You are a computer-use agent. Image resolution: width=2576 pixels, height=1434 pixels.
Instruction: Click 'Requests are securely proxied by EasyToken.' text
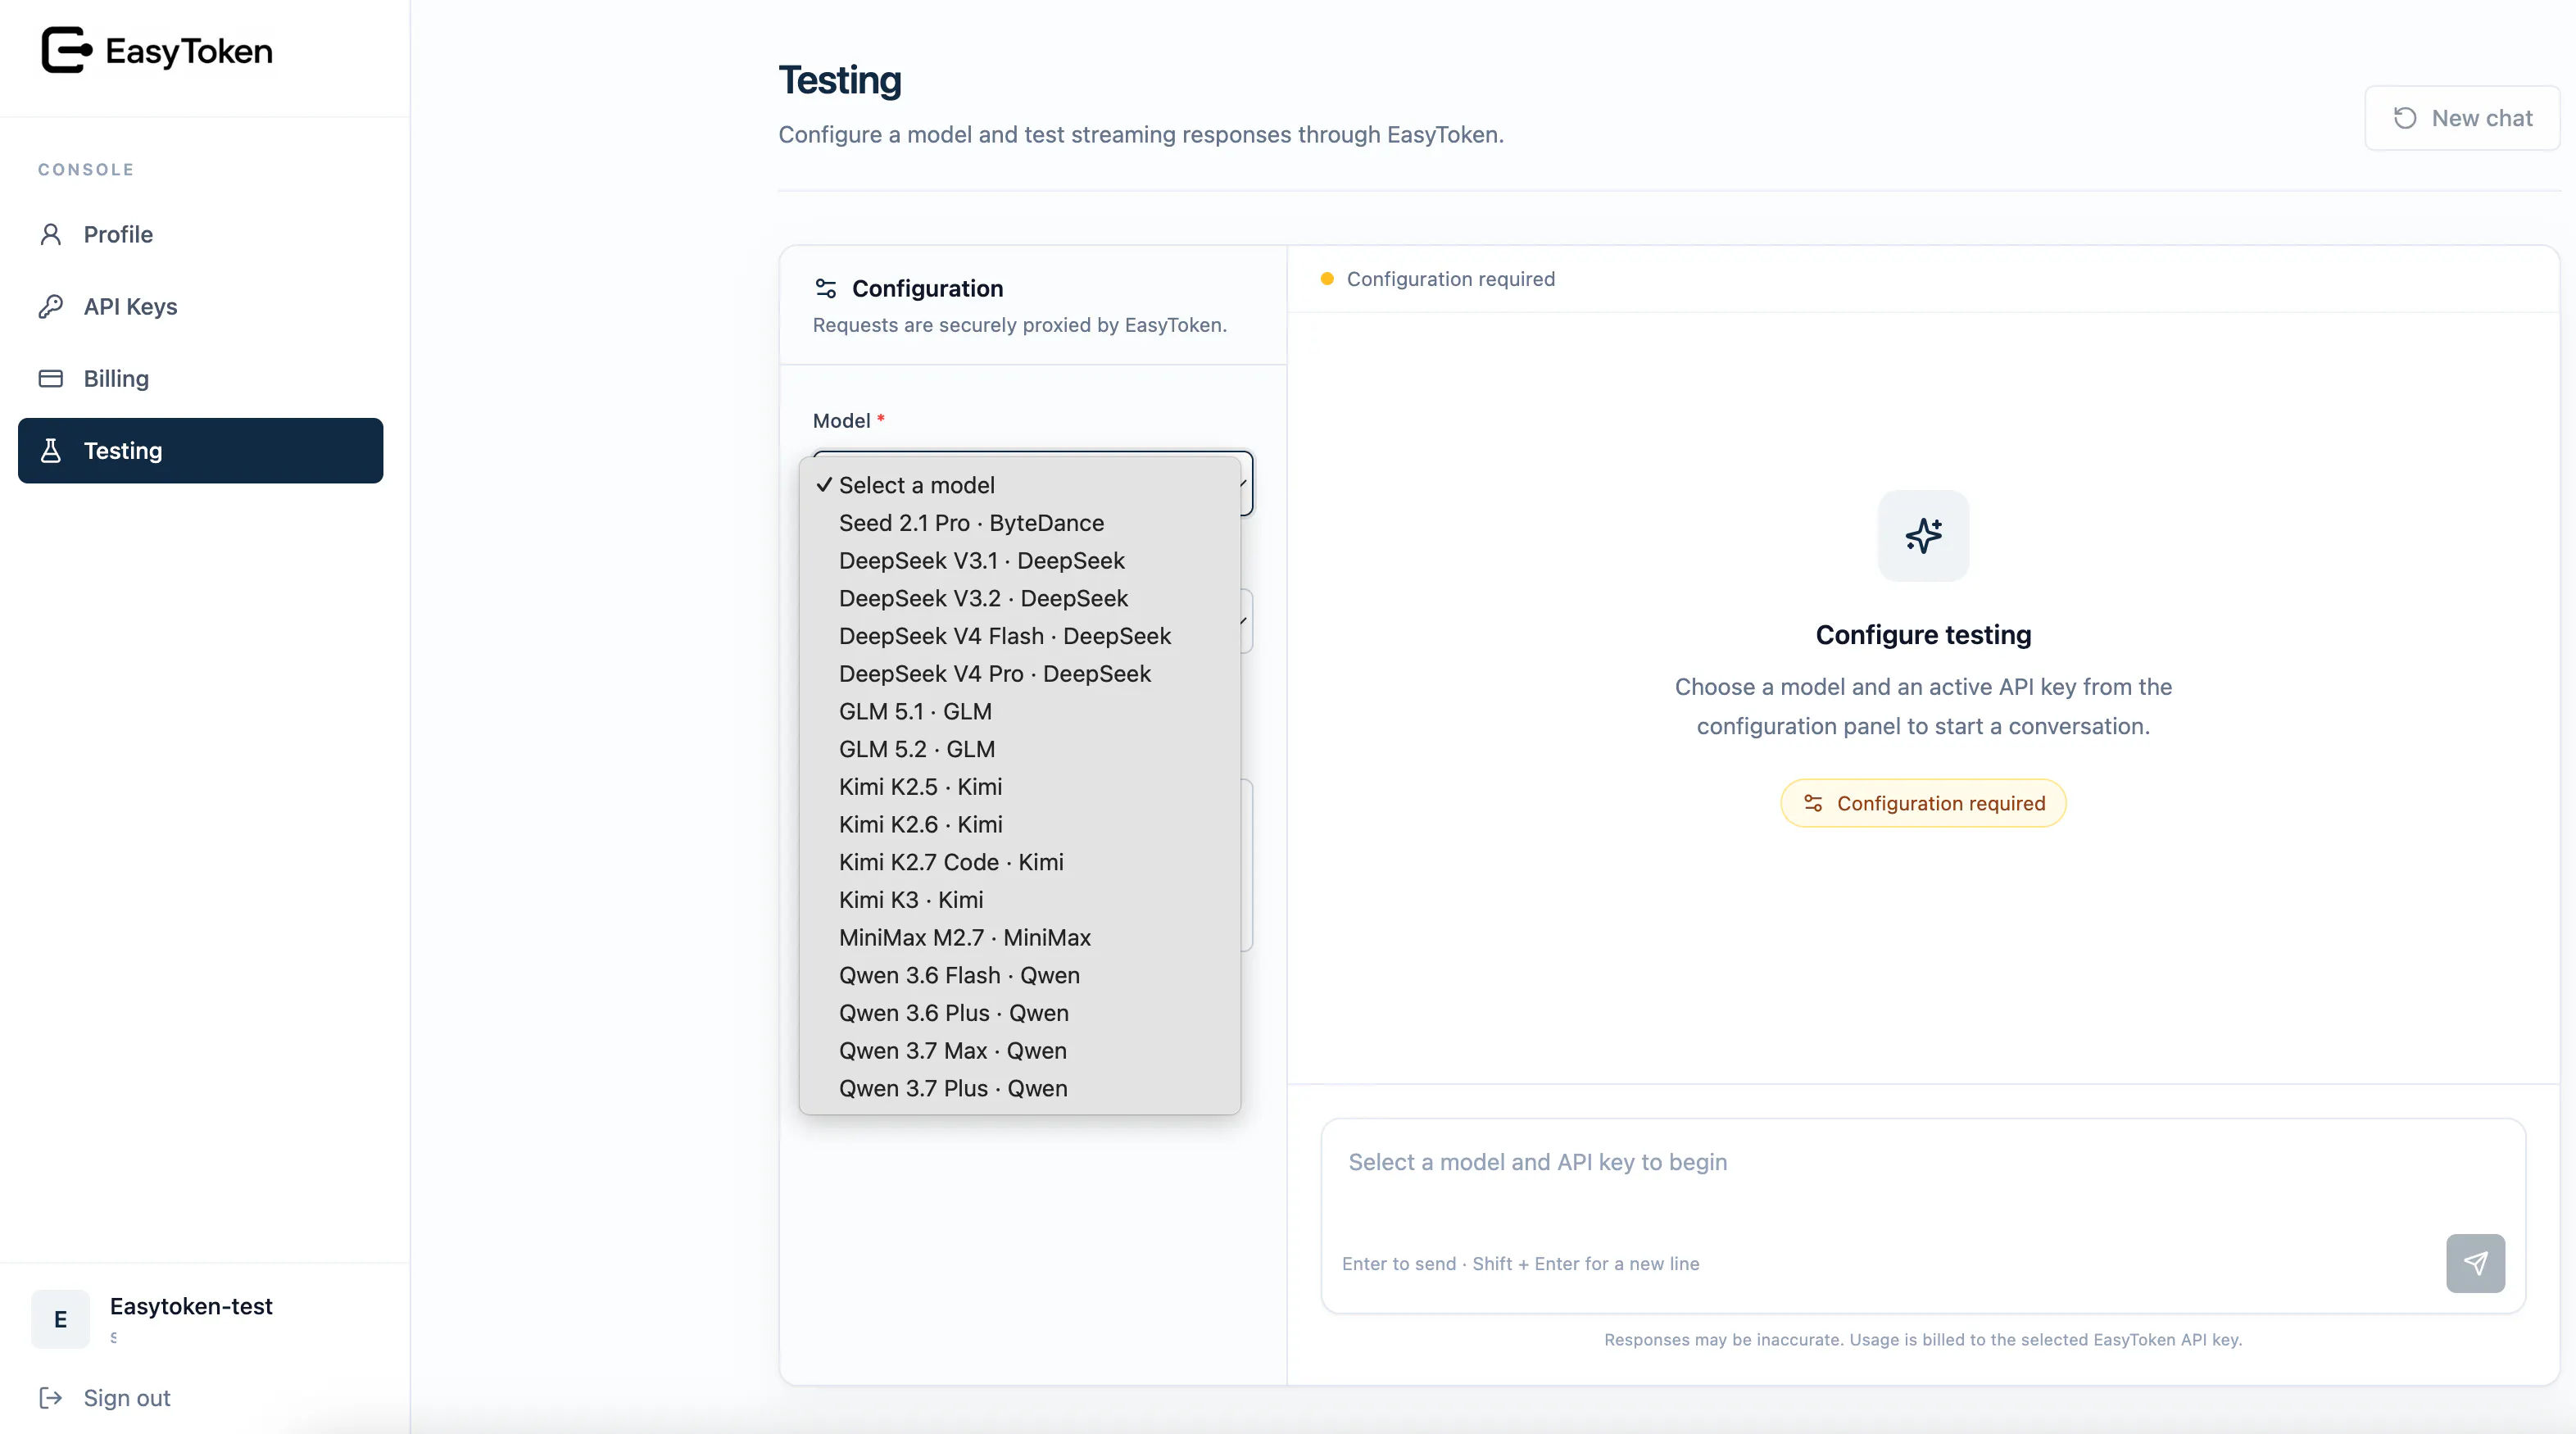1019,325
